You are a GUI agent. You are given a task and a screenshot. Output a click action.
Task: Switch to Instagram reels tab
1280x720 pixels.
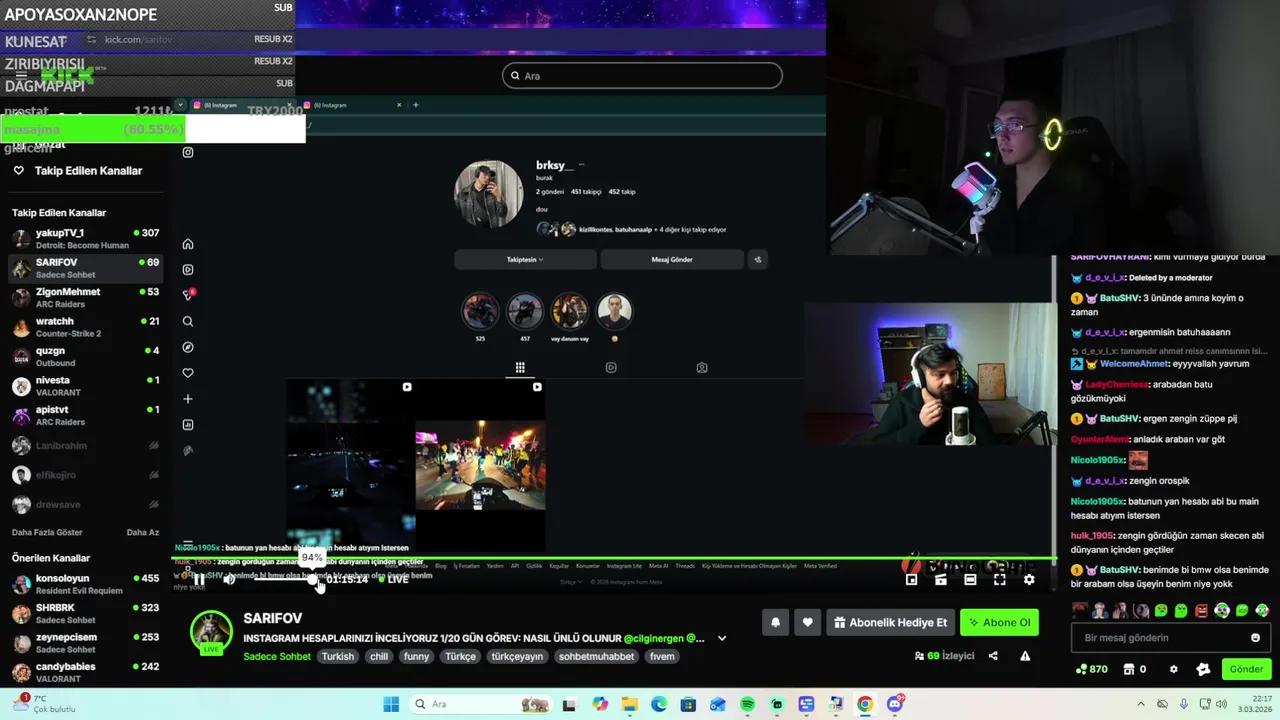(611, 367)
